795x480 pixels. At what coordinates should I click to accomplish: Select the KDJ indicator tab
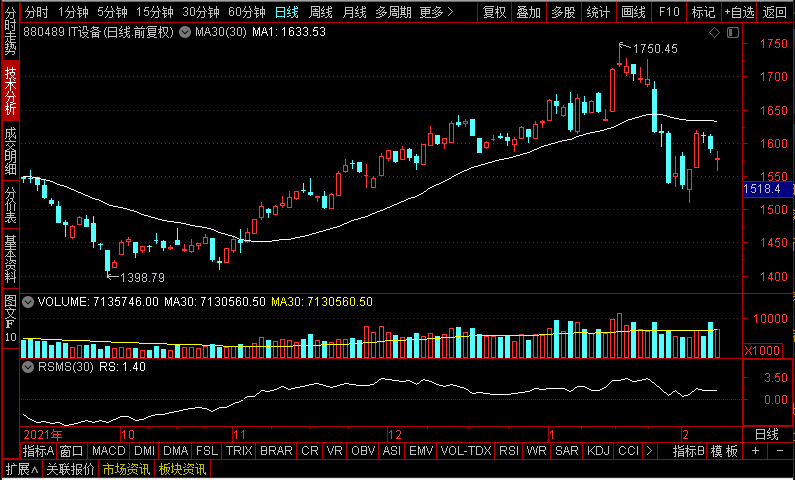[598, 451]
